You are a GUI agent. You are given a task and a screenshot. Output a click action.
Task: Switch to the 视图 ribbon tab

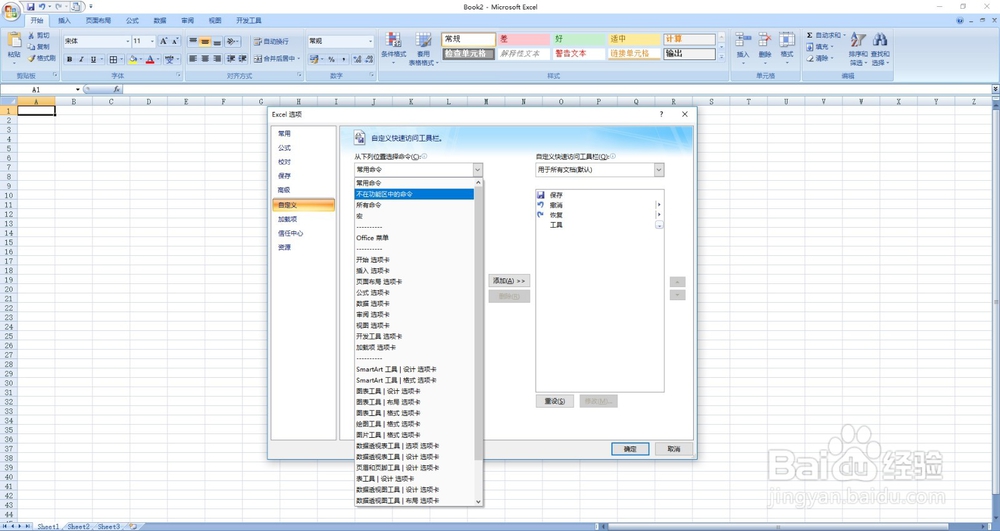tap(215, 20)
